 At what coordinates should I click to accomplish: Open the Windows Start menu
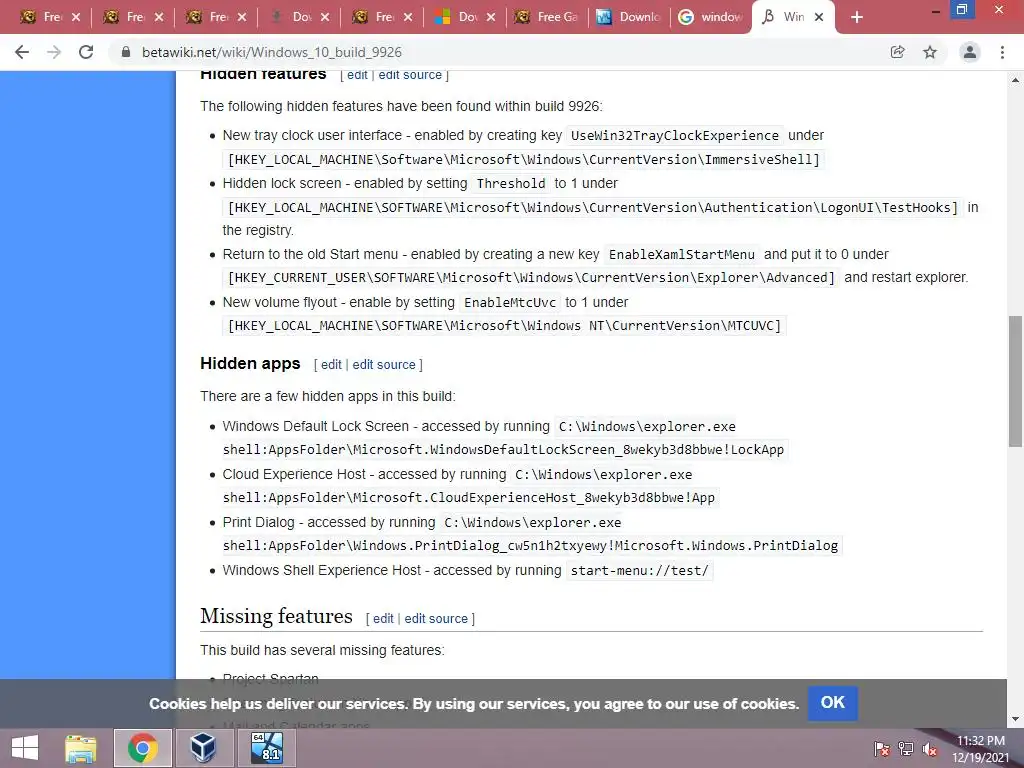coord(25,748)
